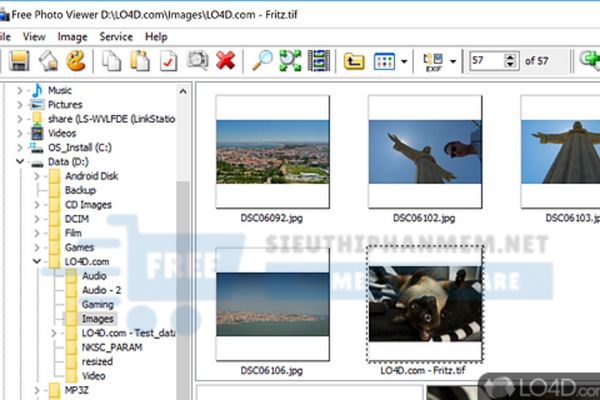Screen dimensions: 600x400
Task: Expand the LO4D.com - Test_data folder
Action: pos(54,333)
